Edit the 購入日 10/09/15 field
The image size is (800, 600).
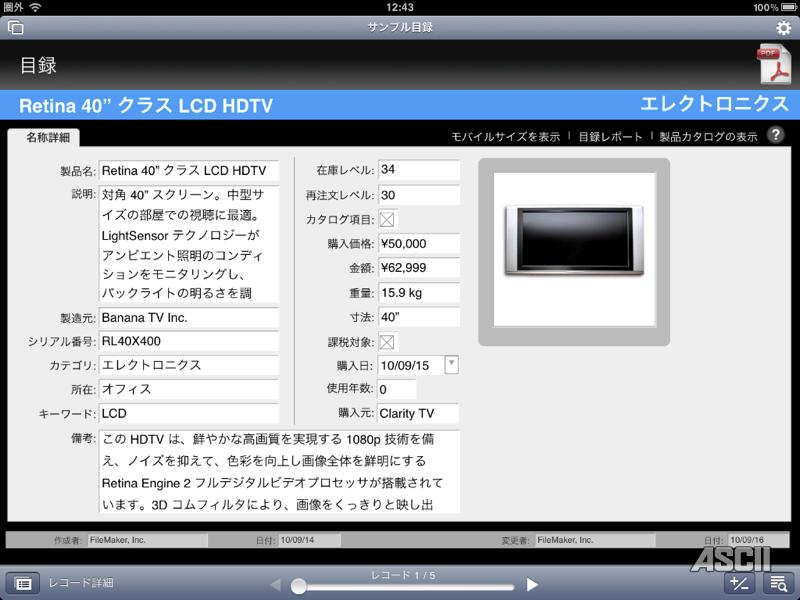[x=411, y=365]
